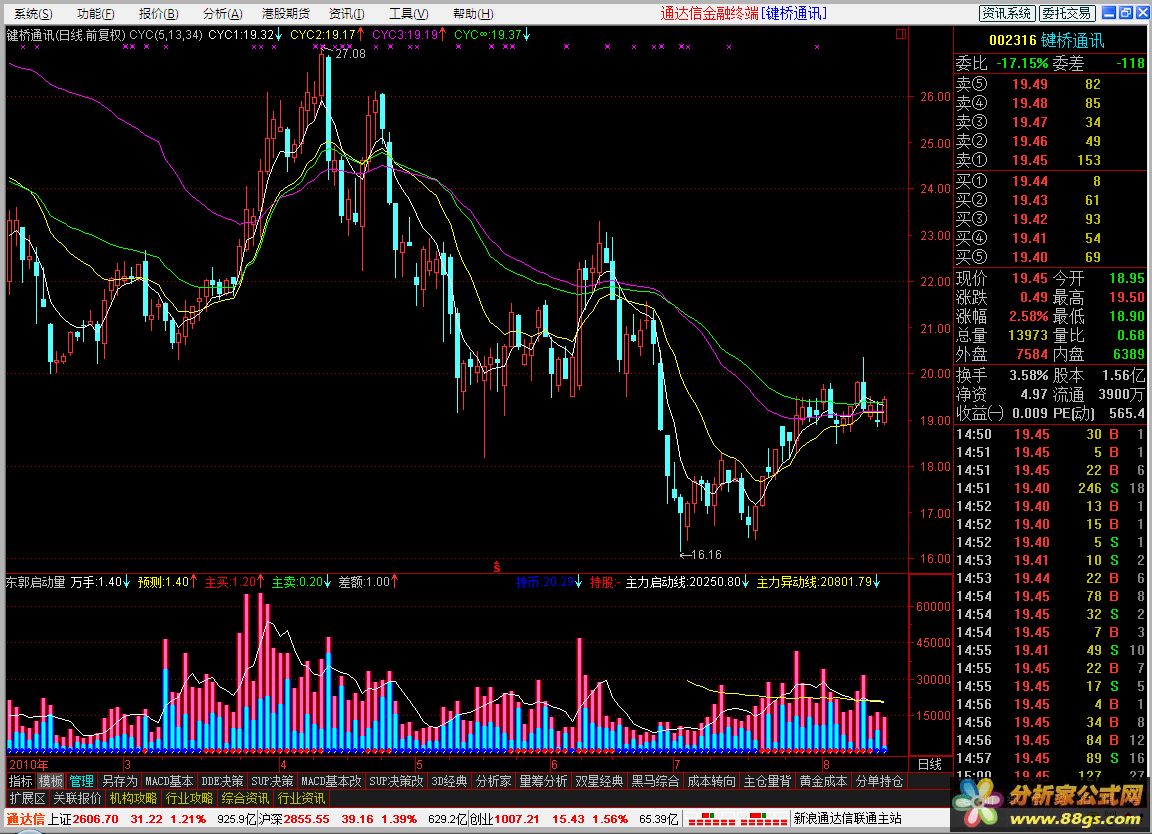
Task: Select the 指标 tab
Action: 21,781
